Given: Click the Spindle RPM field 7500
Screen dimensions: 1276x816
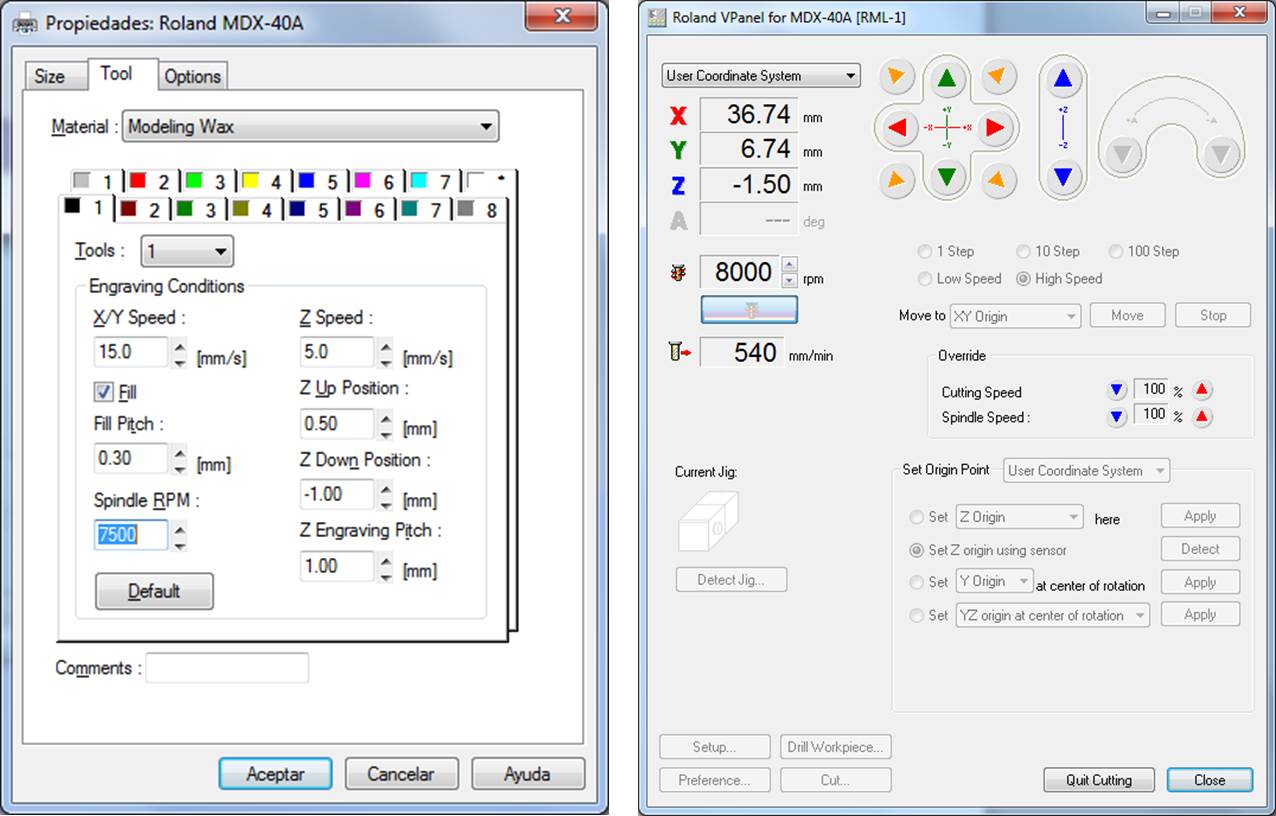Looking at the screenshot, I should point(130,535).
